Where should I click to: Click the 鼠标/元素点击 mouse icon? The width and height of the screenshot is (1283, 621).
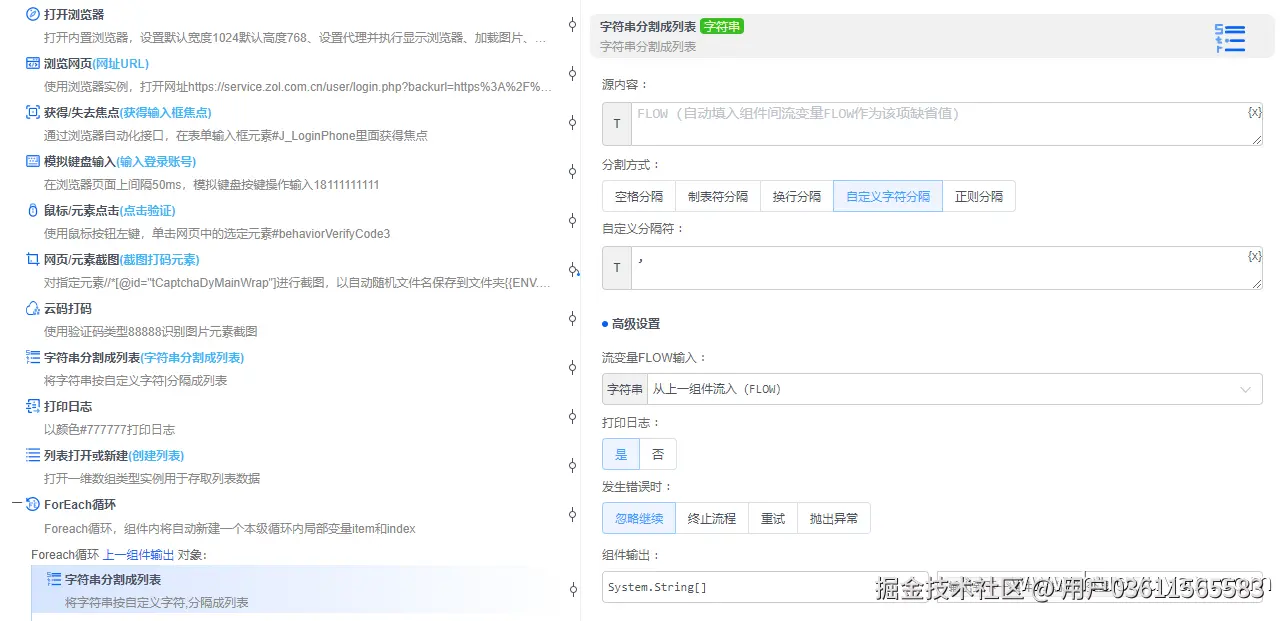pyautogui.click(x=33, y=210)
